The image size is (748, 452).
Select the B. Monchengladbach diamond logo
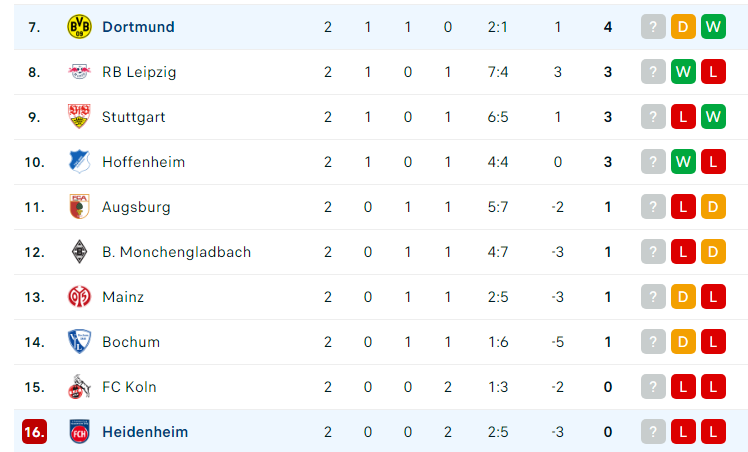click(79, 251)
